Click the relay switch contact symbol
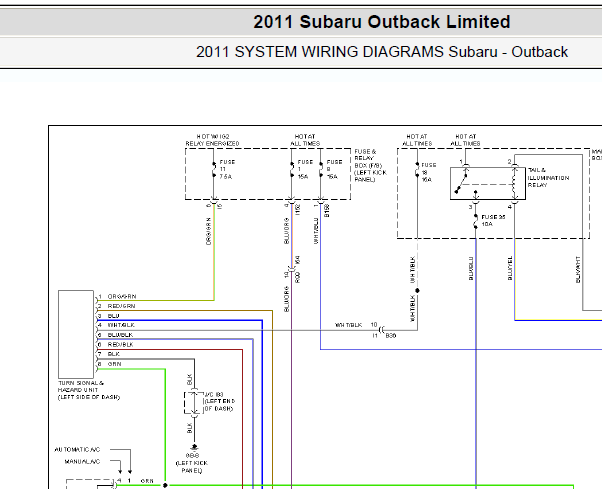Screen dimensions: 602x489 pyautogui.click(x=462, y=183)
